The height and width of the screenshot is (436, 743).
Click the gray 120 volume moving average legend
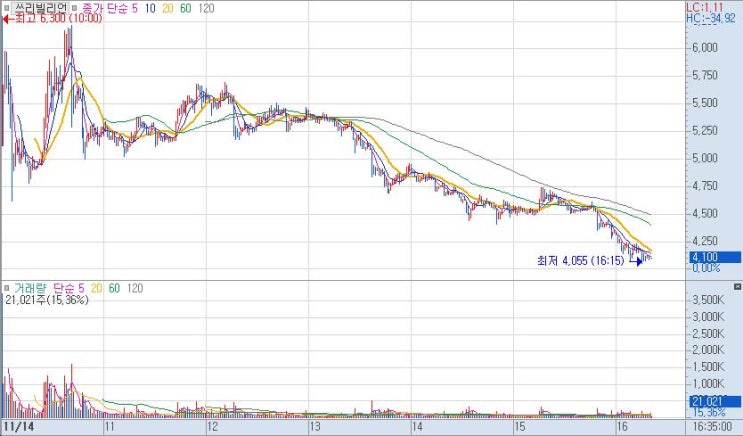click(135, 288)
